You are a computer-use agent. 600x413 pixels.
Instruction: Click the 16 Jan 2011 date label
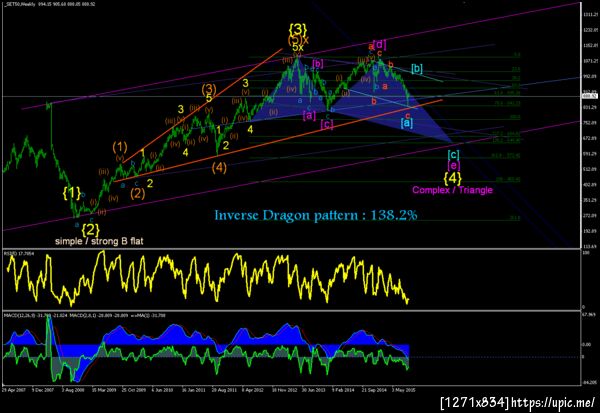tap(193, 390)
